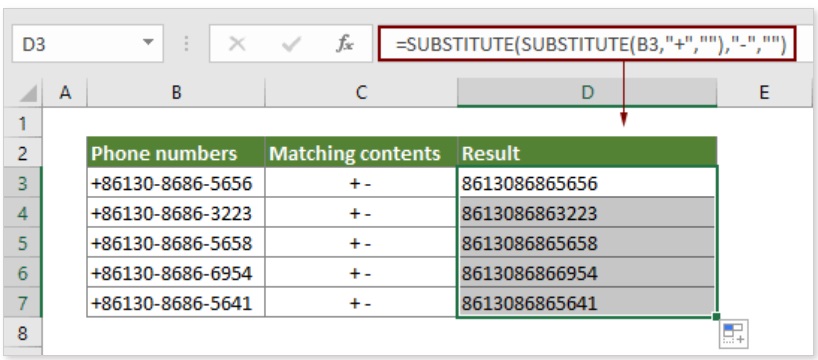Select row 6 header

point(22,273)
